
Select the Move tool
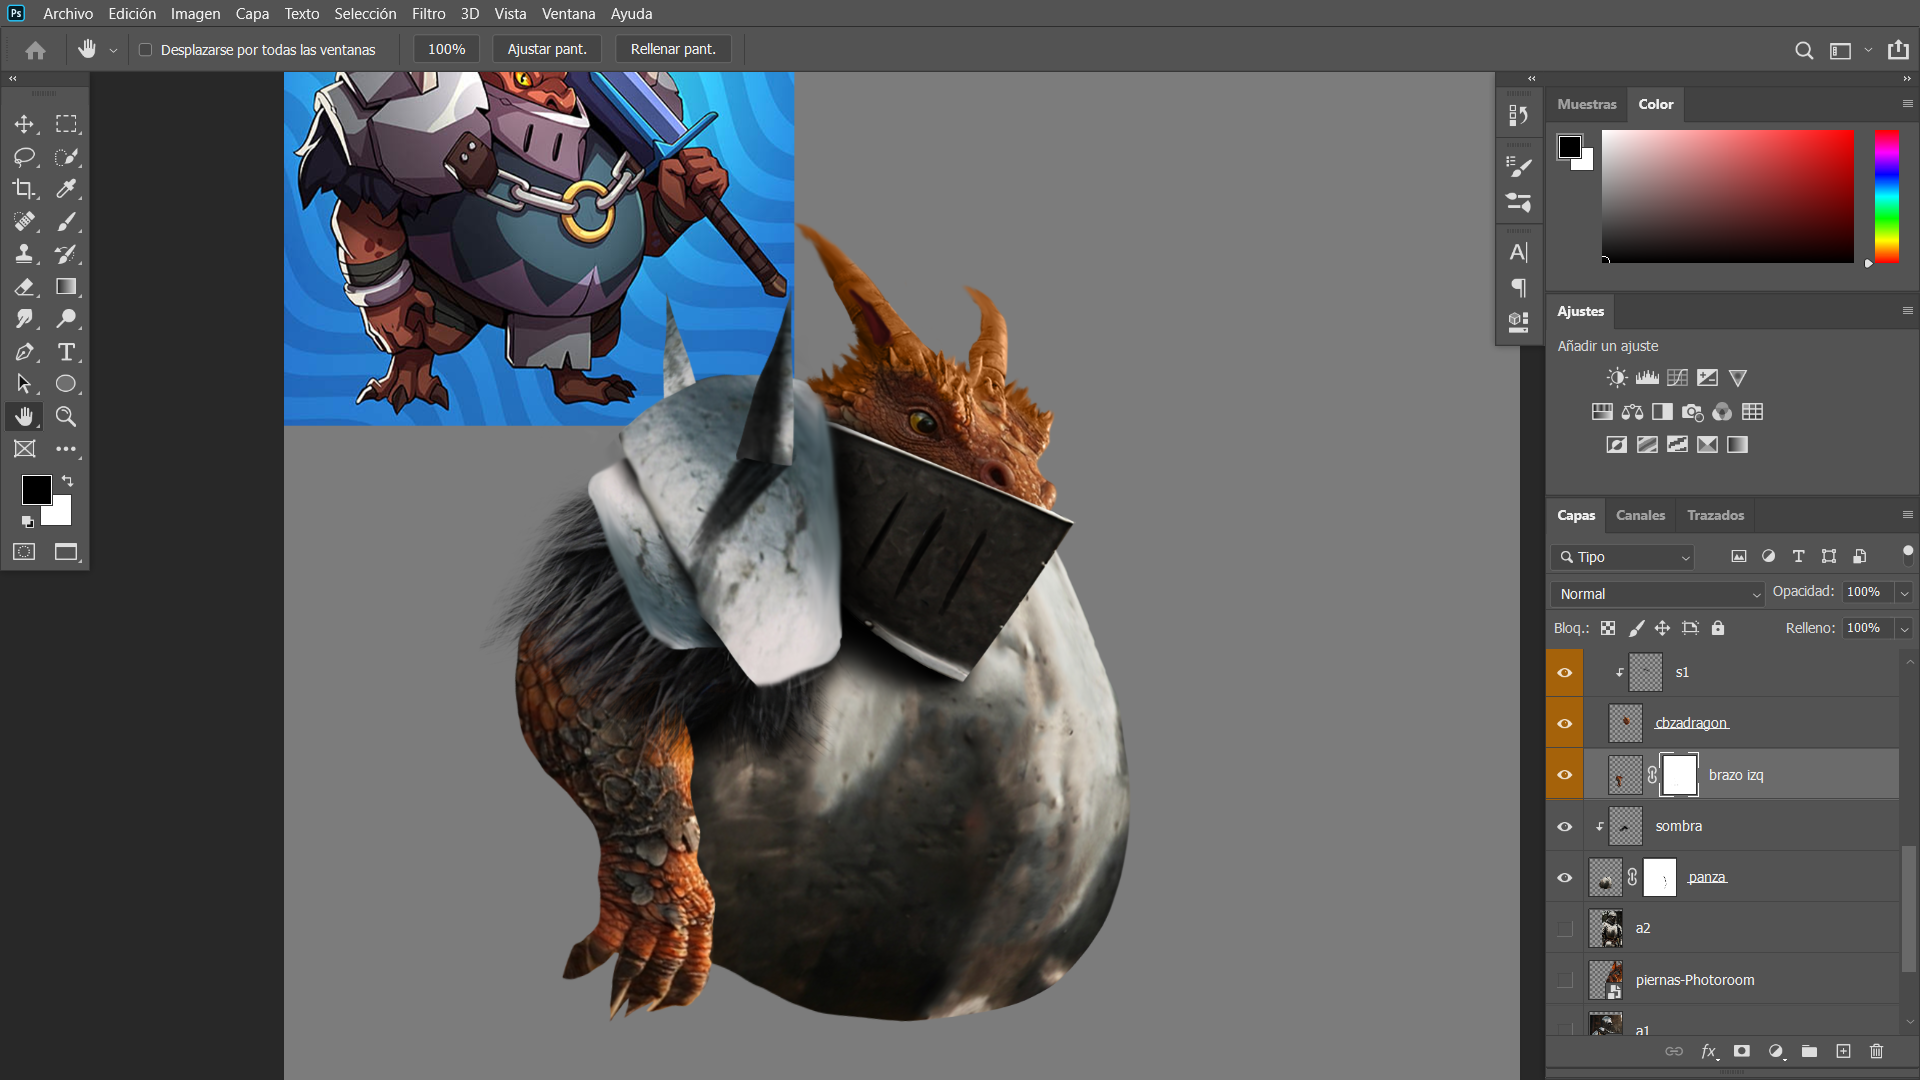(x=24, y=124)
